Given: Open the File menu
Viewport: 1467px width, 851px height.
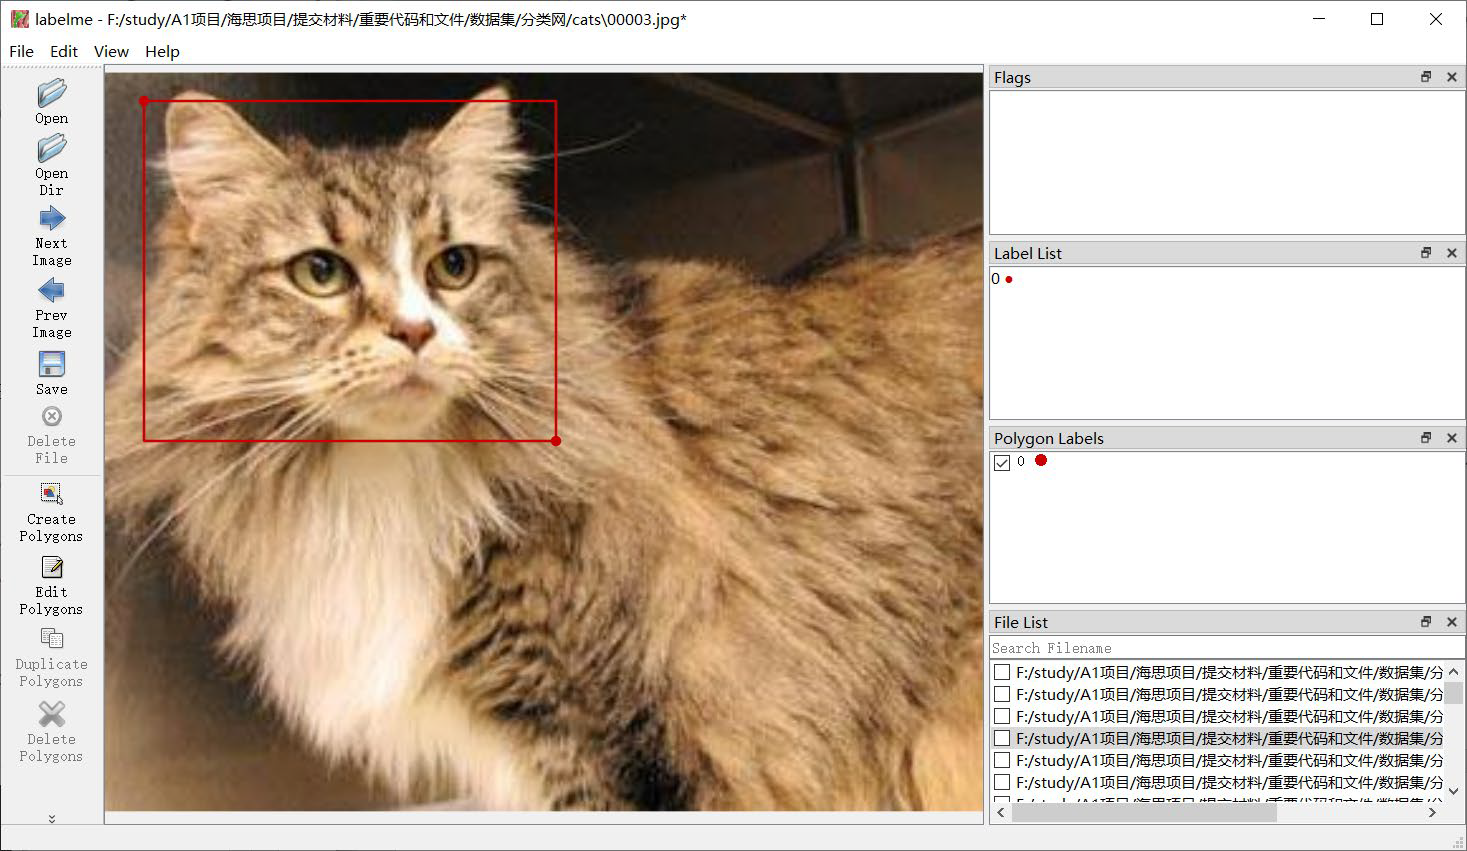Looking at the screenshot, I should [x=21, y=51].
